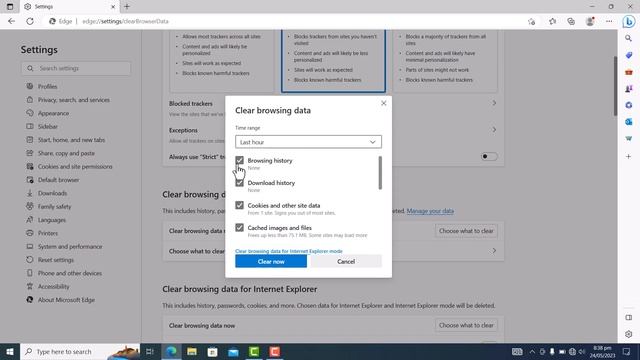This screenshot has height=360, width=640.
Task: Click sidebar settings gear at bottom
Action: (x=629, y=334)
